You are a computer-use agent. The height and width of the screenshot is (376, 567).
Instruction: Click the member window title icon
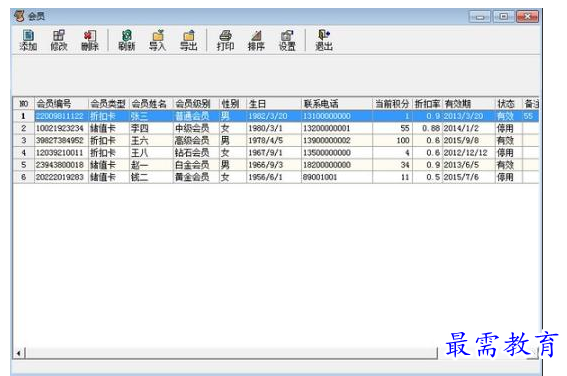pyautogui.click(x=19, y=16)
